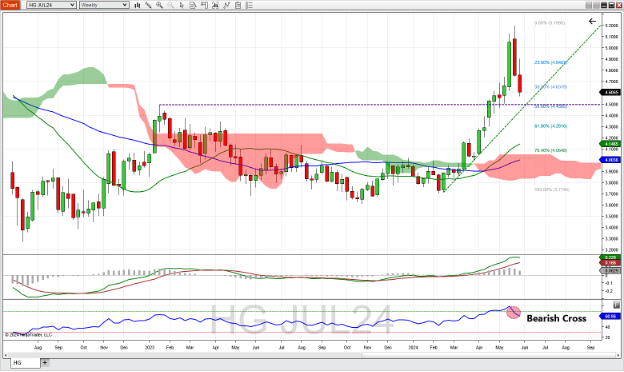Screen dimensions: 624x372
Task: Open the HG JUL24 instrument selector dropdown
Action: click(51, 5)
